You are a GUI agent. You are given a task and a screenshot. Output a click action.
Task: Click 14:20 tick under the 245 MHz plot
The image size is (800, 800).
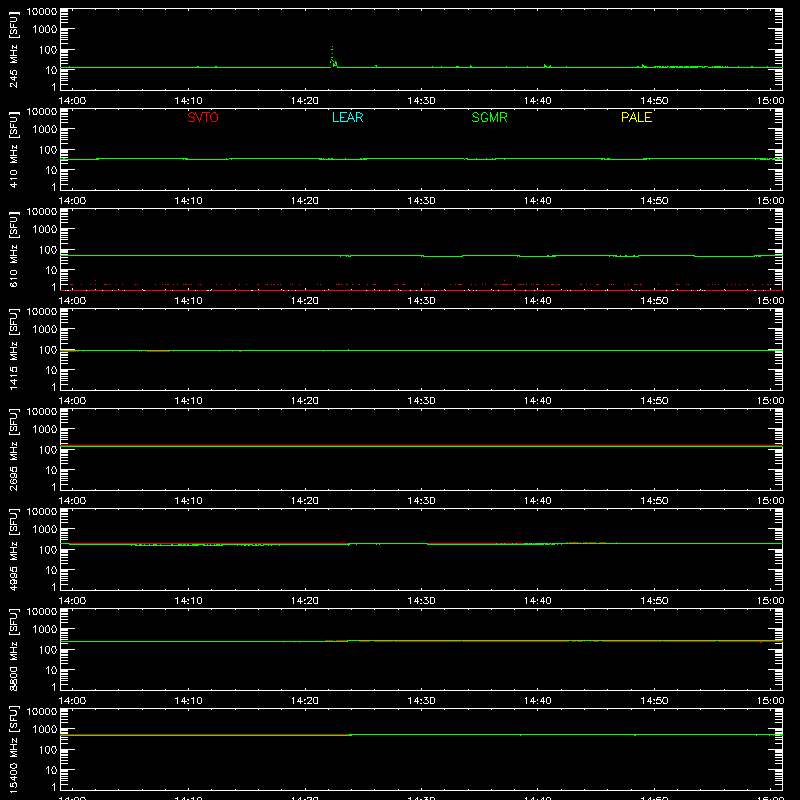[305, 101]
